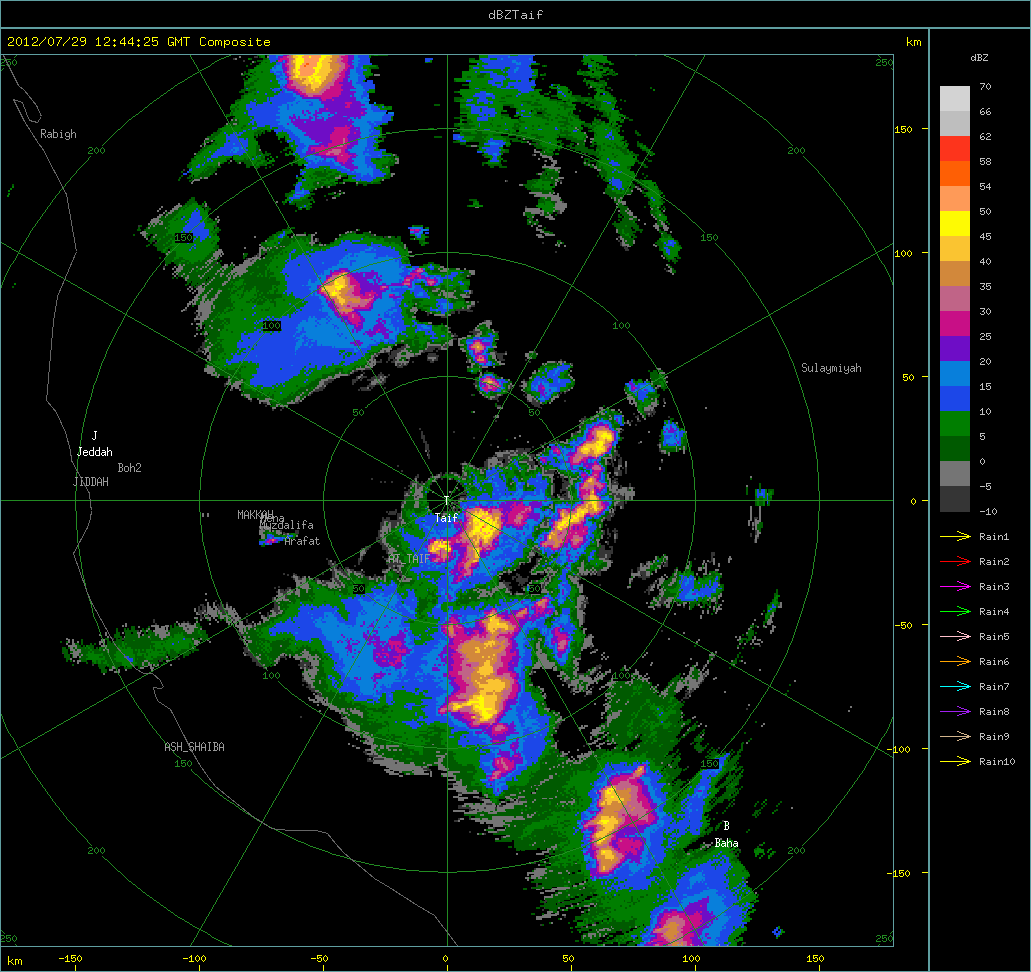Select the Rain10 legend label
This screenshot has height=972, width=1031.
click(997, 762)
